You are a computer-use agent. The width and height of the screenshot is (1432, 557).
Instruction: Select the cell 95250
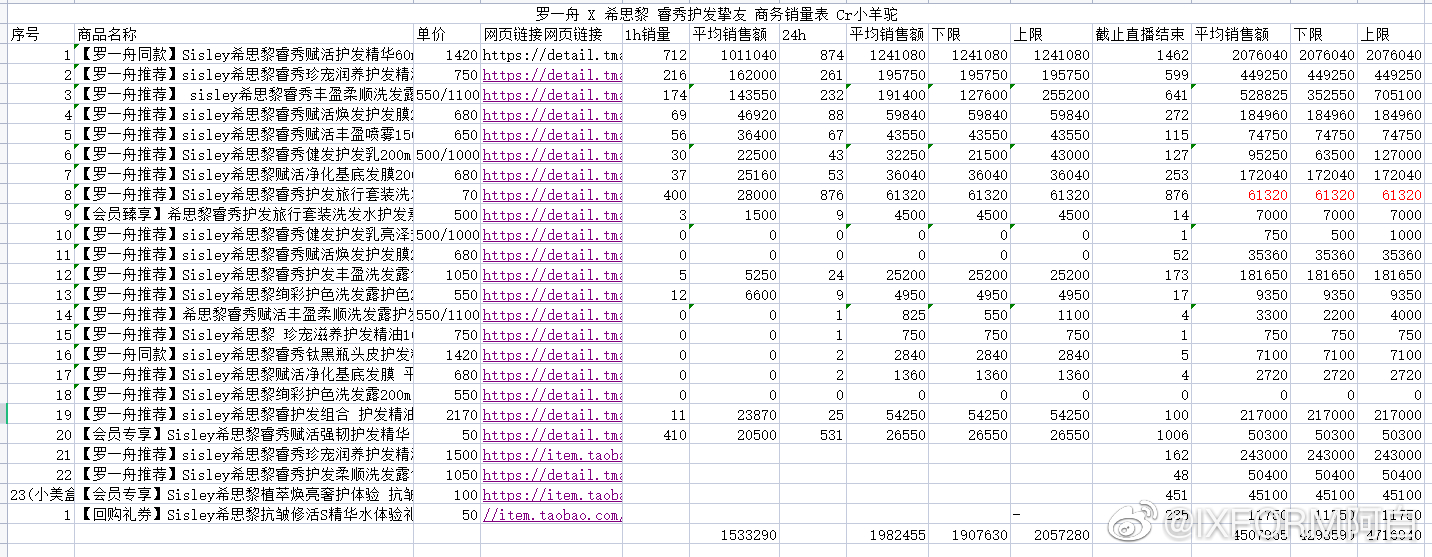[x=1240, y=155]
